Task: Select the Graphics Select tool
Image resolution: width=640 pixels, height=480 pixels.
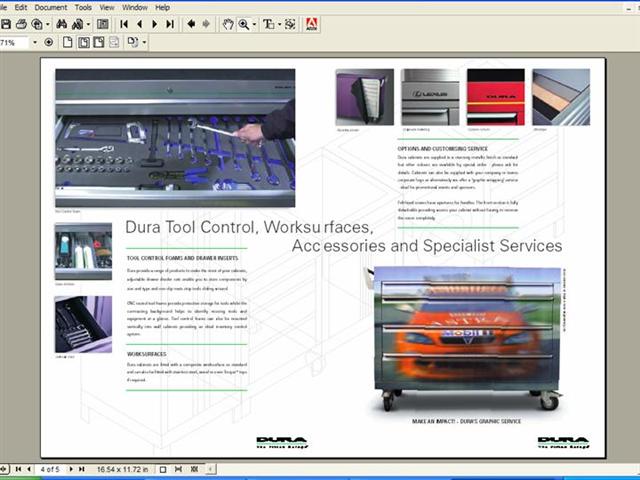Action: point(290,24)
